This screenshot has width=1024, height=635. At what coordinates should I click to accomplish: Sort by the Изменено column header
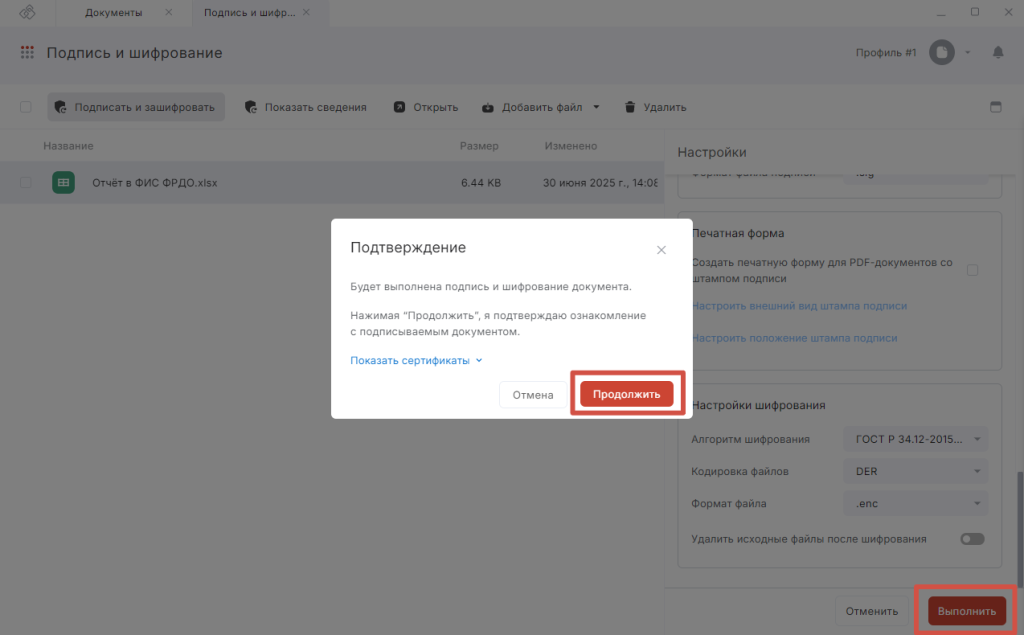571,146
